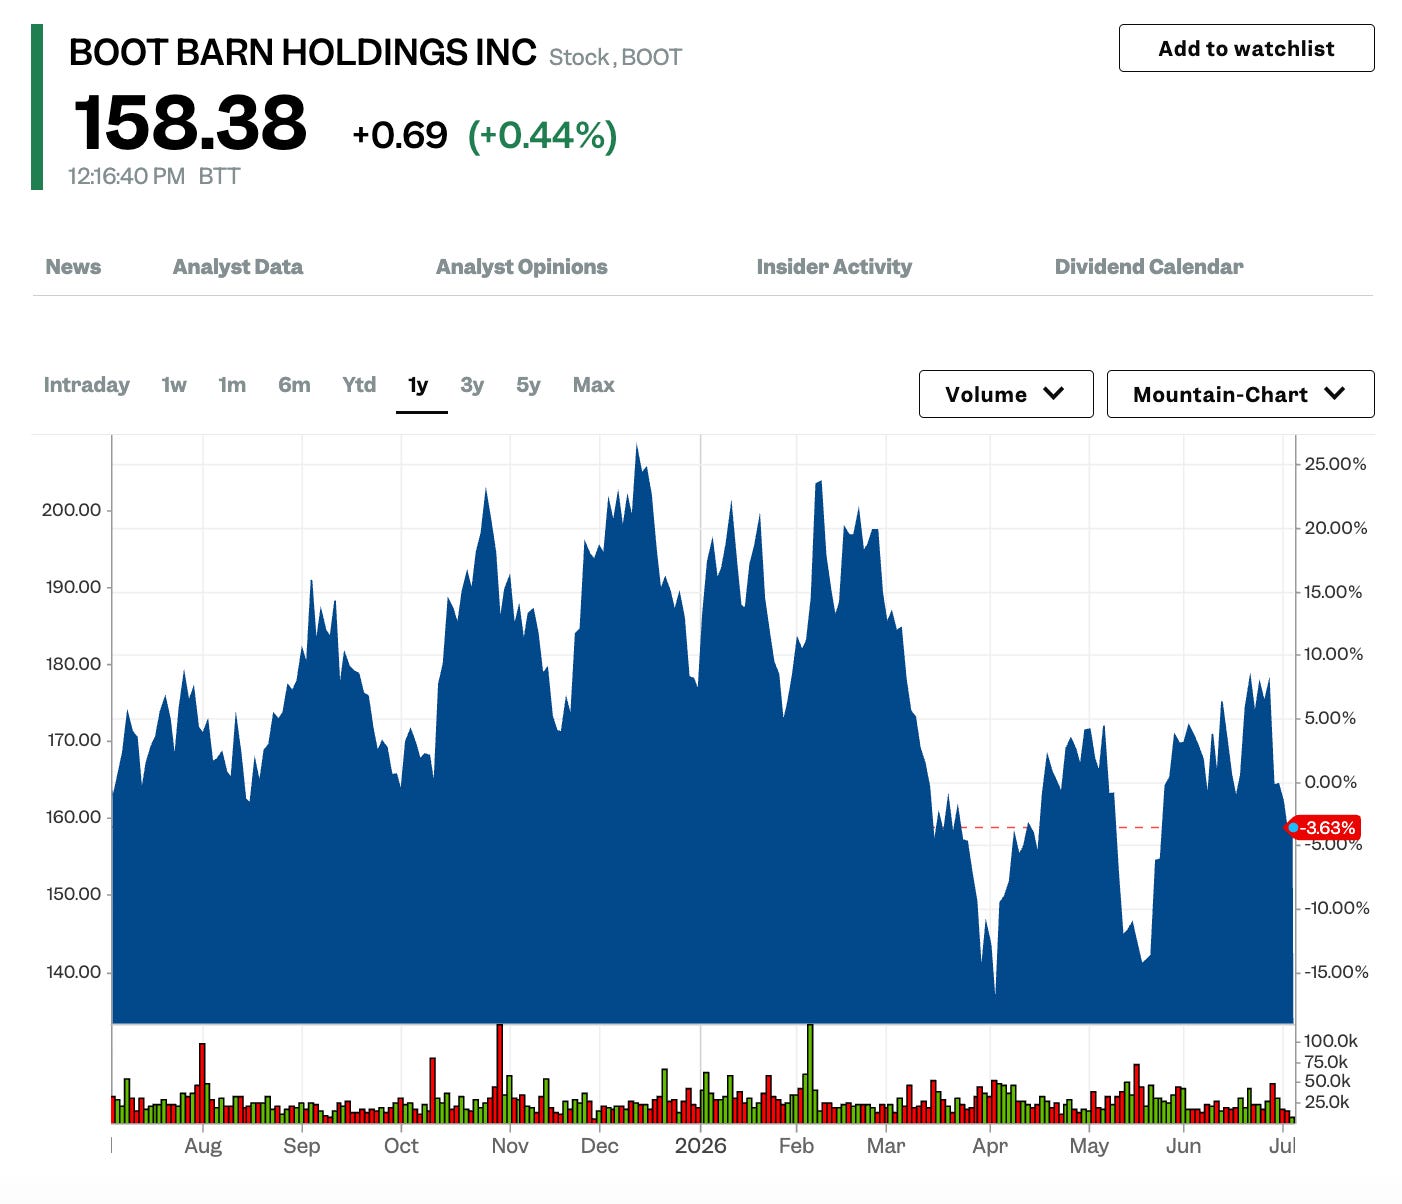1402x1204 pixels.
Task: Click the 'Stock, BOOT' ticker label
Action: [615, 57]
